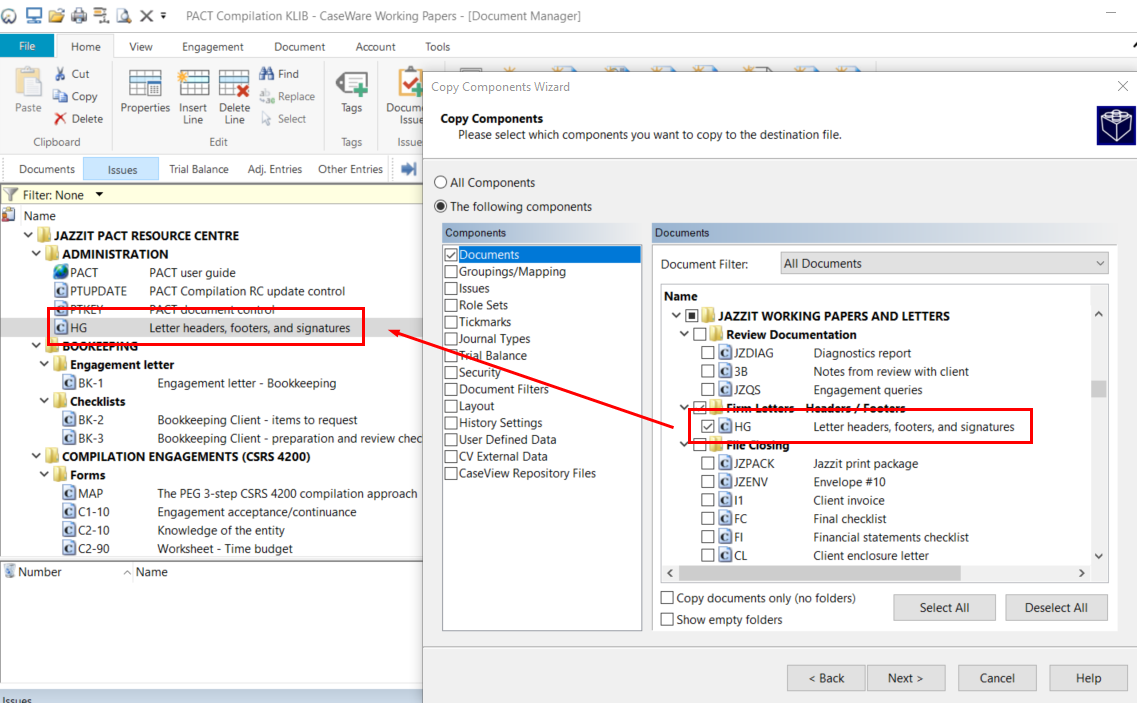Viewport: 1137px width, 703px height.
Task: Click the open folder icon in title bar
Action: (57, 15)
